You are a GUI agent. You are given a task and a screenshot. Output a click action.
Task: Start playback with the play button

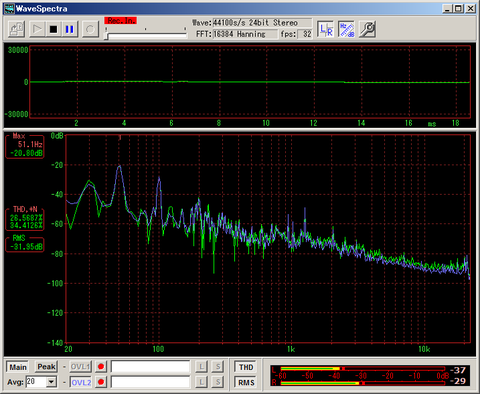(37, 29)
